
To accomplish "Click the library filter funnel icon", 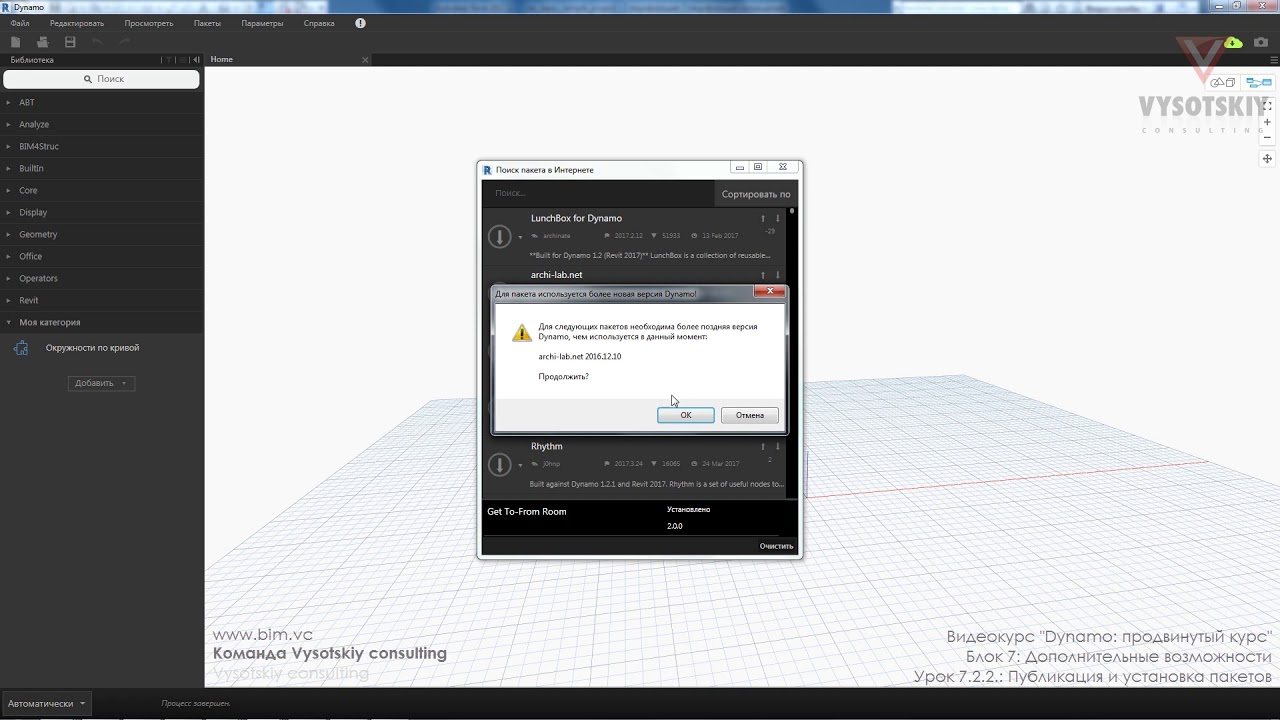I will coord(169,60).
